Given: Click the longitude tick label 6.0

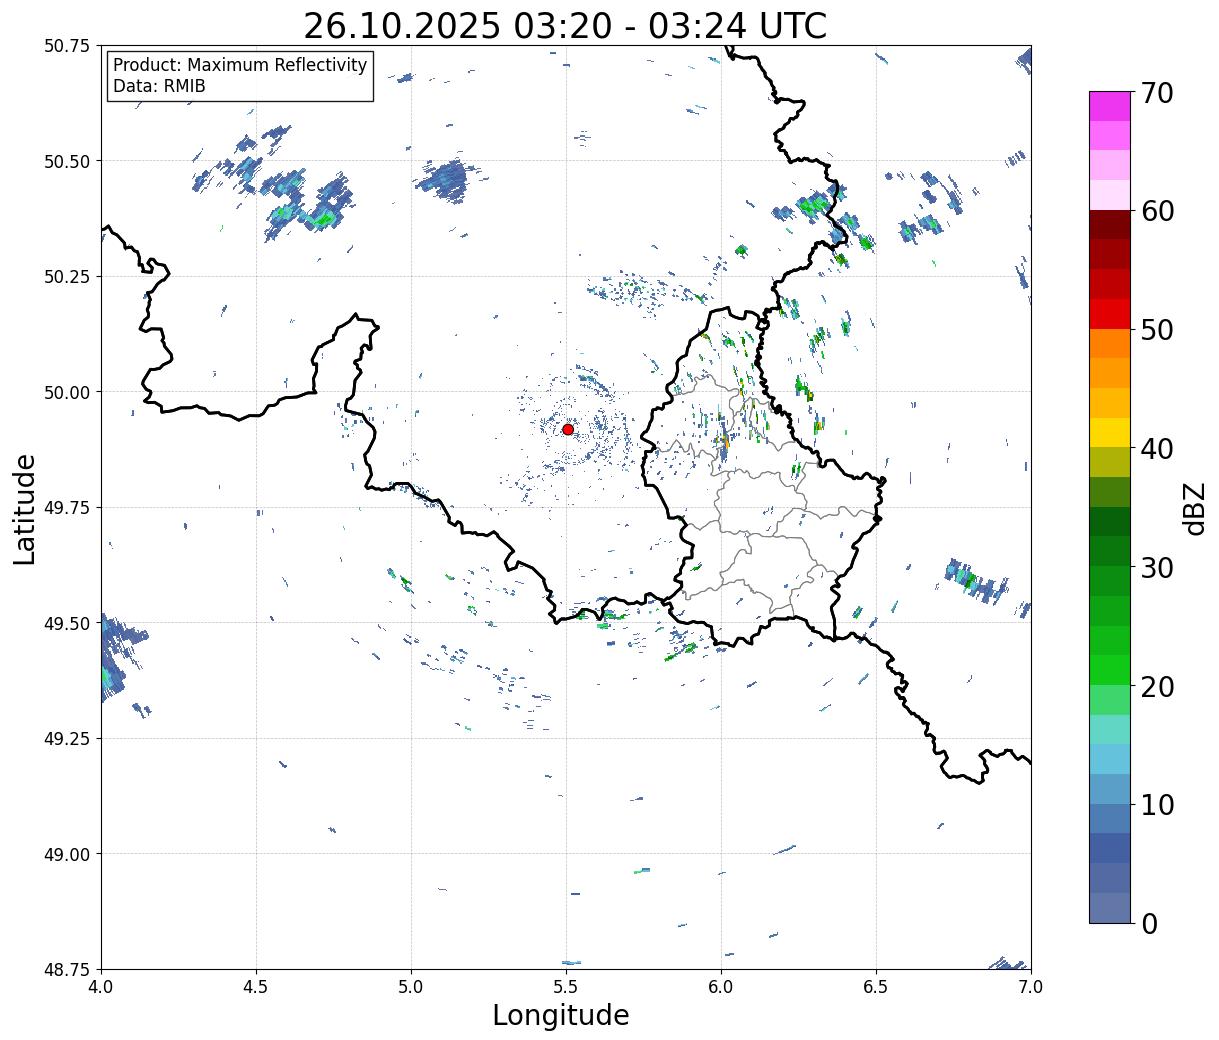Looking at the screenshot, I should 721,986.
